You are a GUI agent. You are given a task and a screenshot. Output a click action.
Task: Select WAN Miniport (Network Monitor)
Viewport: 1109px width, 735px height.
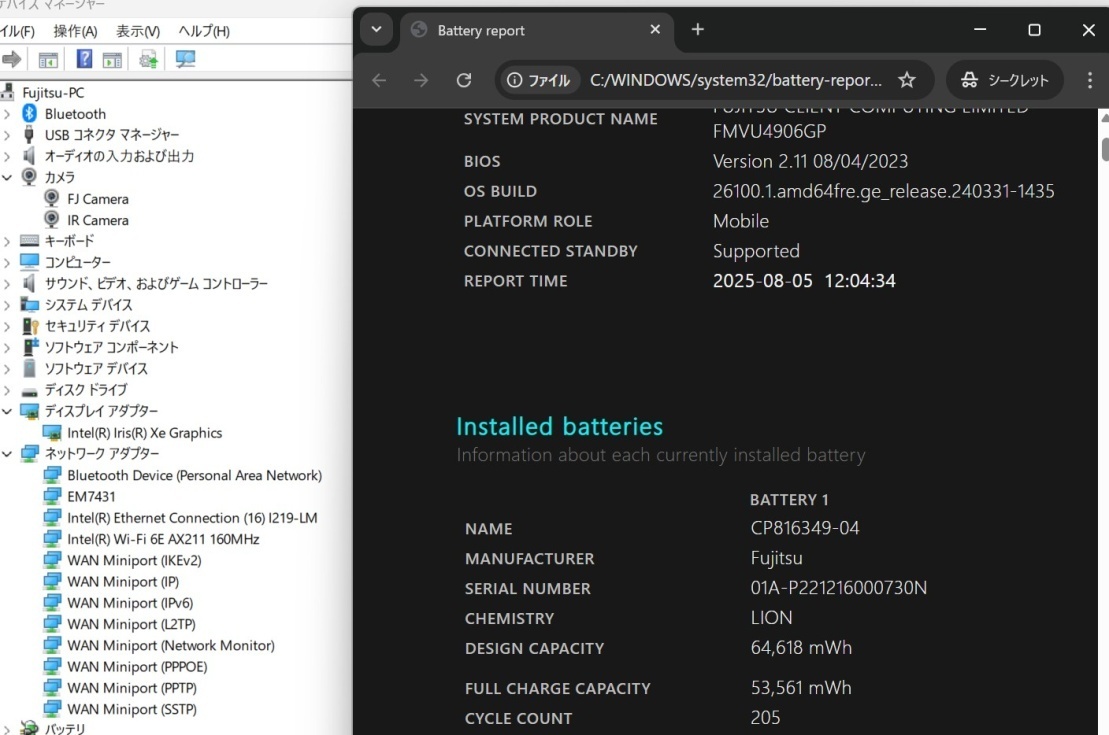171,645
